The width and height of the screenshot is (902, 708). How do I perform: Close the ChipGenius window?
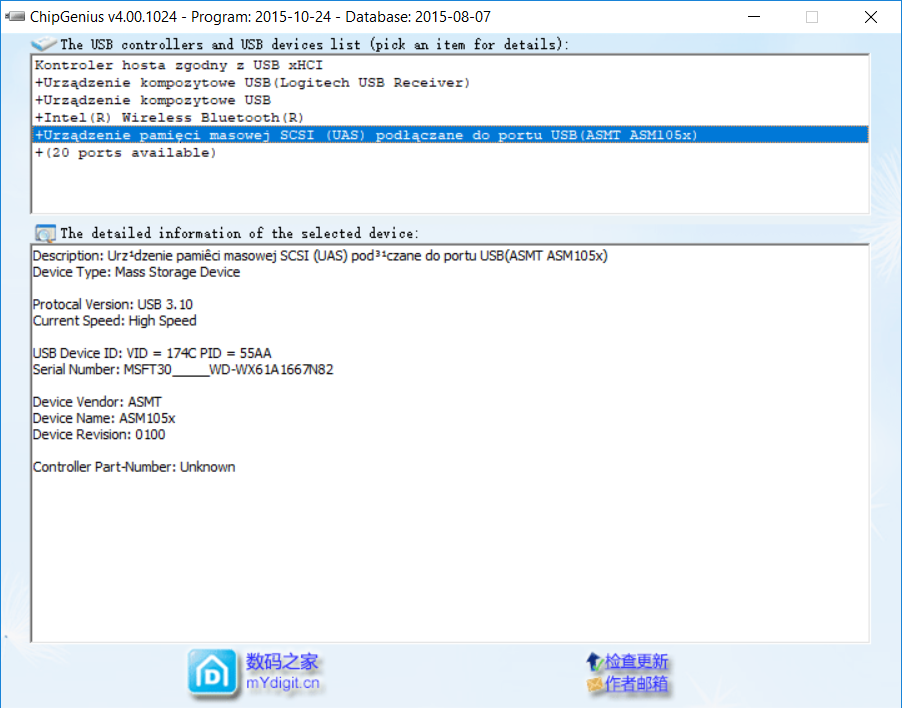871,17
